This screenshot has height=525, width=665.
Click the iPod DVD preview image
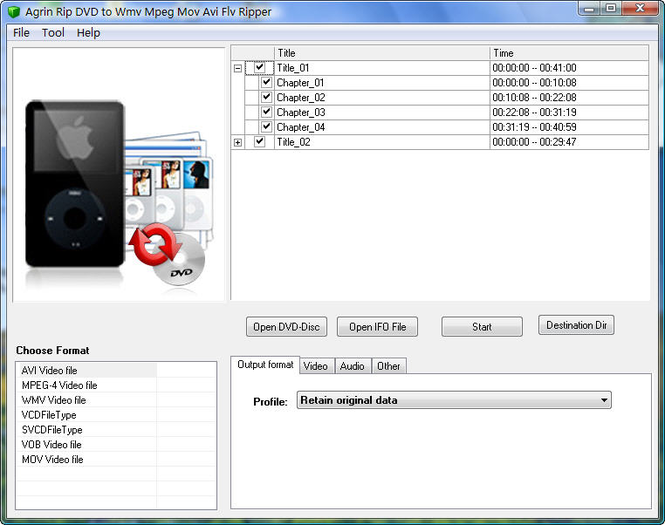(x=118, y=174)
